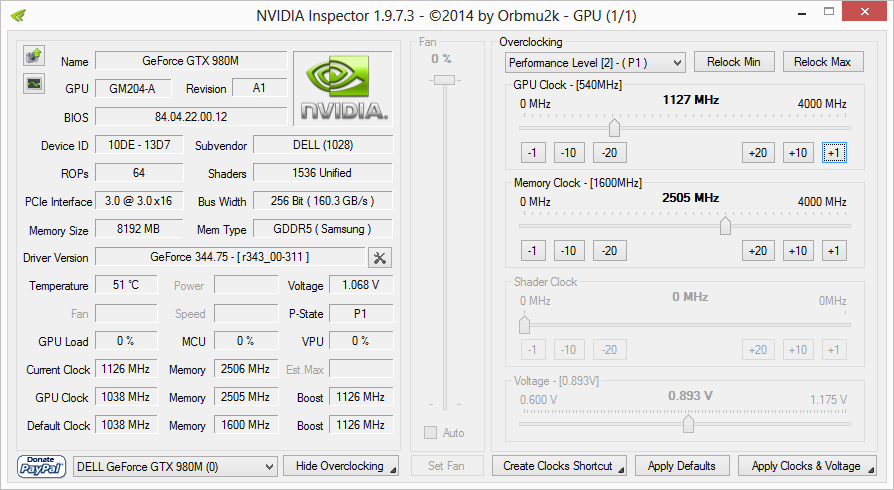
Task: Decrease GPU Clock by 1 MHz
Action: click(x=533, y=153)
